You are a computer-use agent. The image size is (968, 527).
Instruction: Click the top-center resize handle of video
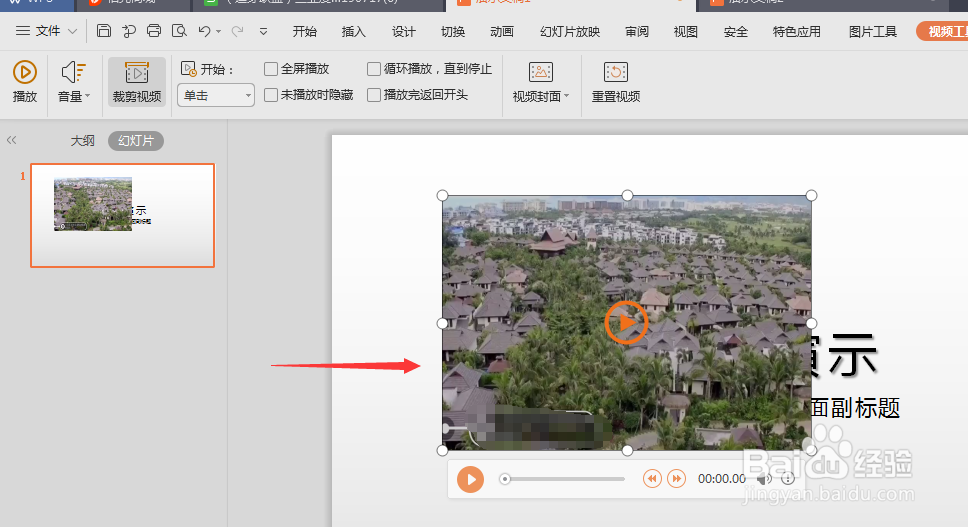627,196
